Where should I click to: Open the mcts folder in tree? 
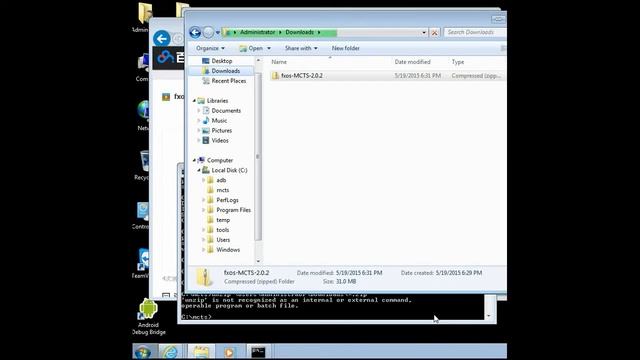click(222, 190)
